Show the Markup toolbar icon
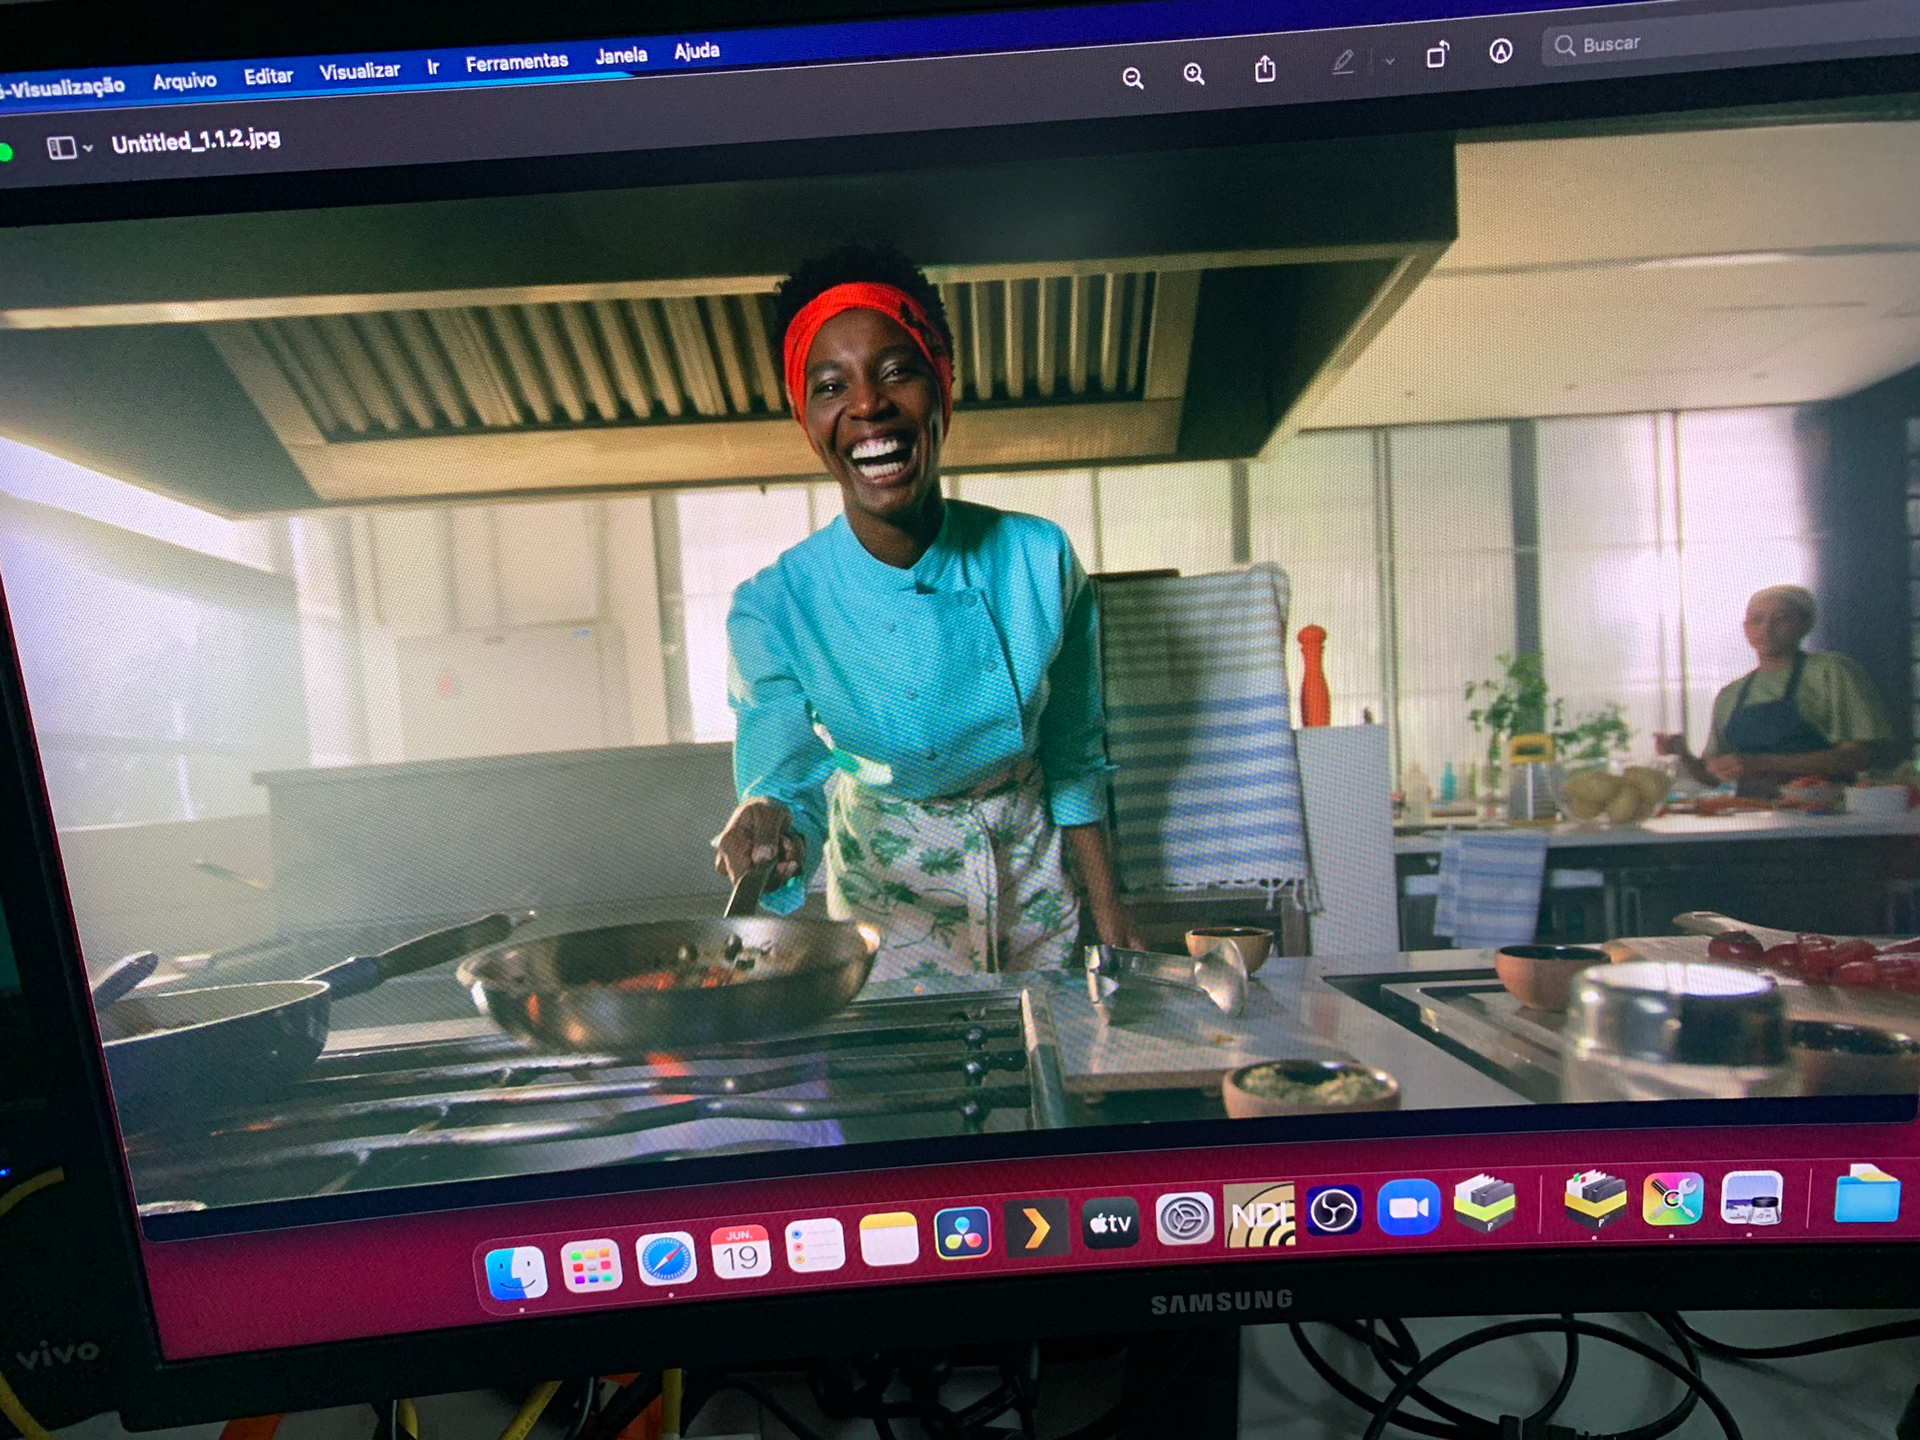This screenshot has width=1920, height=1440. tap(1500, 51)
